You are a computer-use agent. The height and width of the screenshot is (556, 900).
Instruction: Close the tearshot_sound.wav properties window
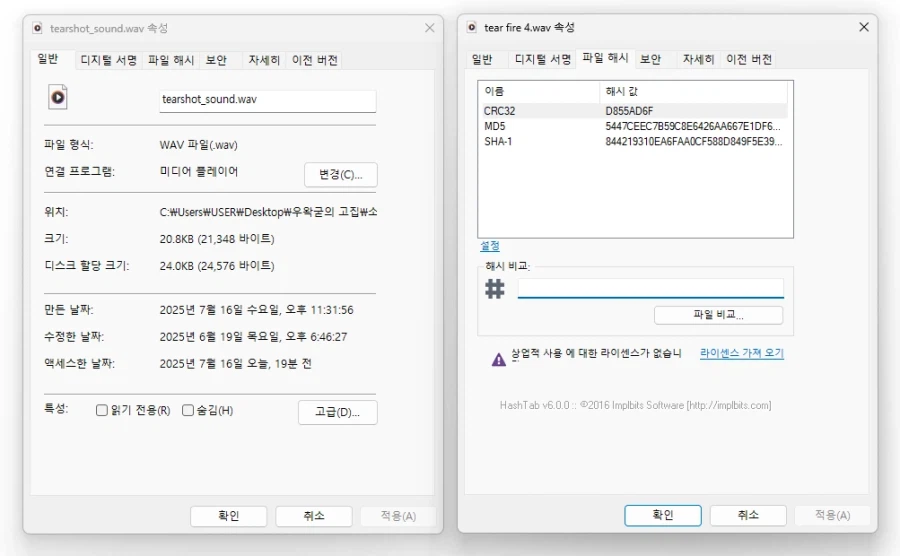429,28
